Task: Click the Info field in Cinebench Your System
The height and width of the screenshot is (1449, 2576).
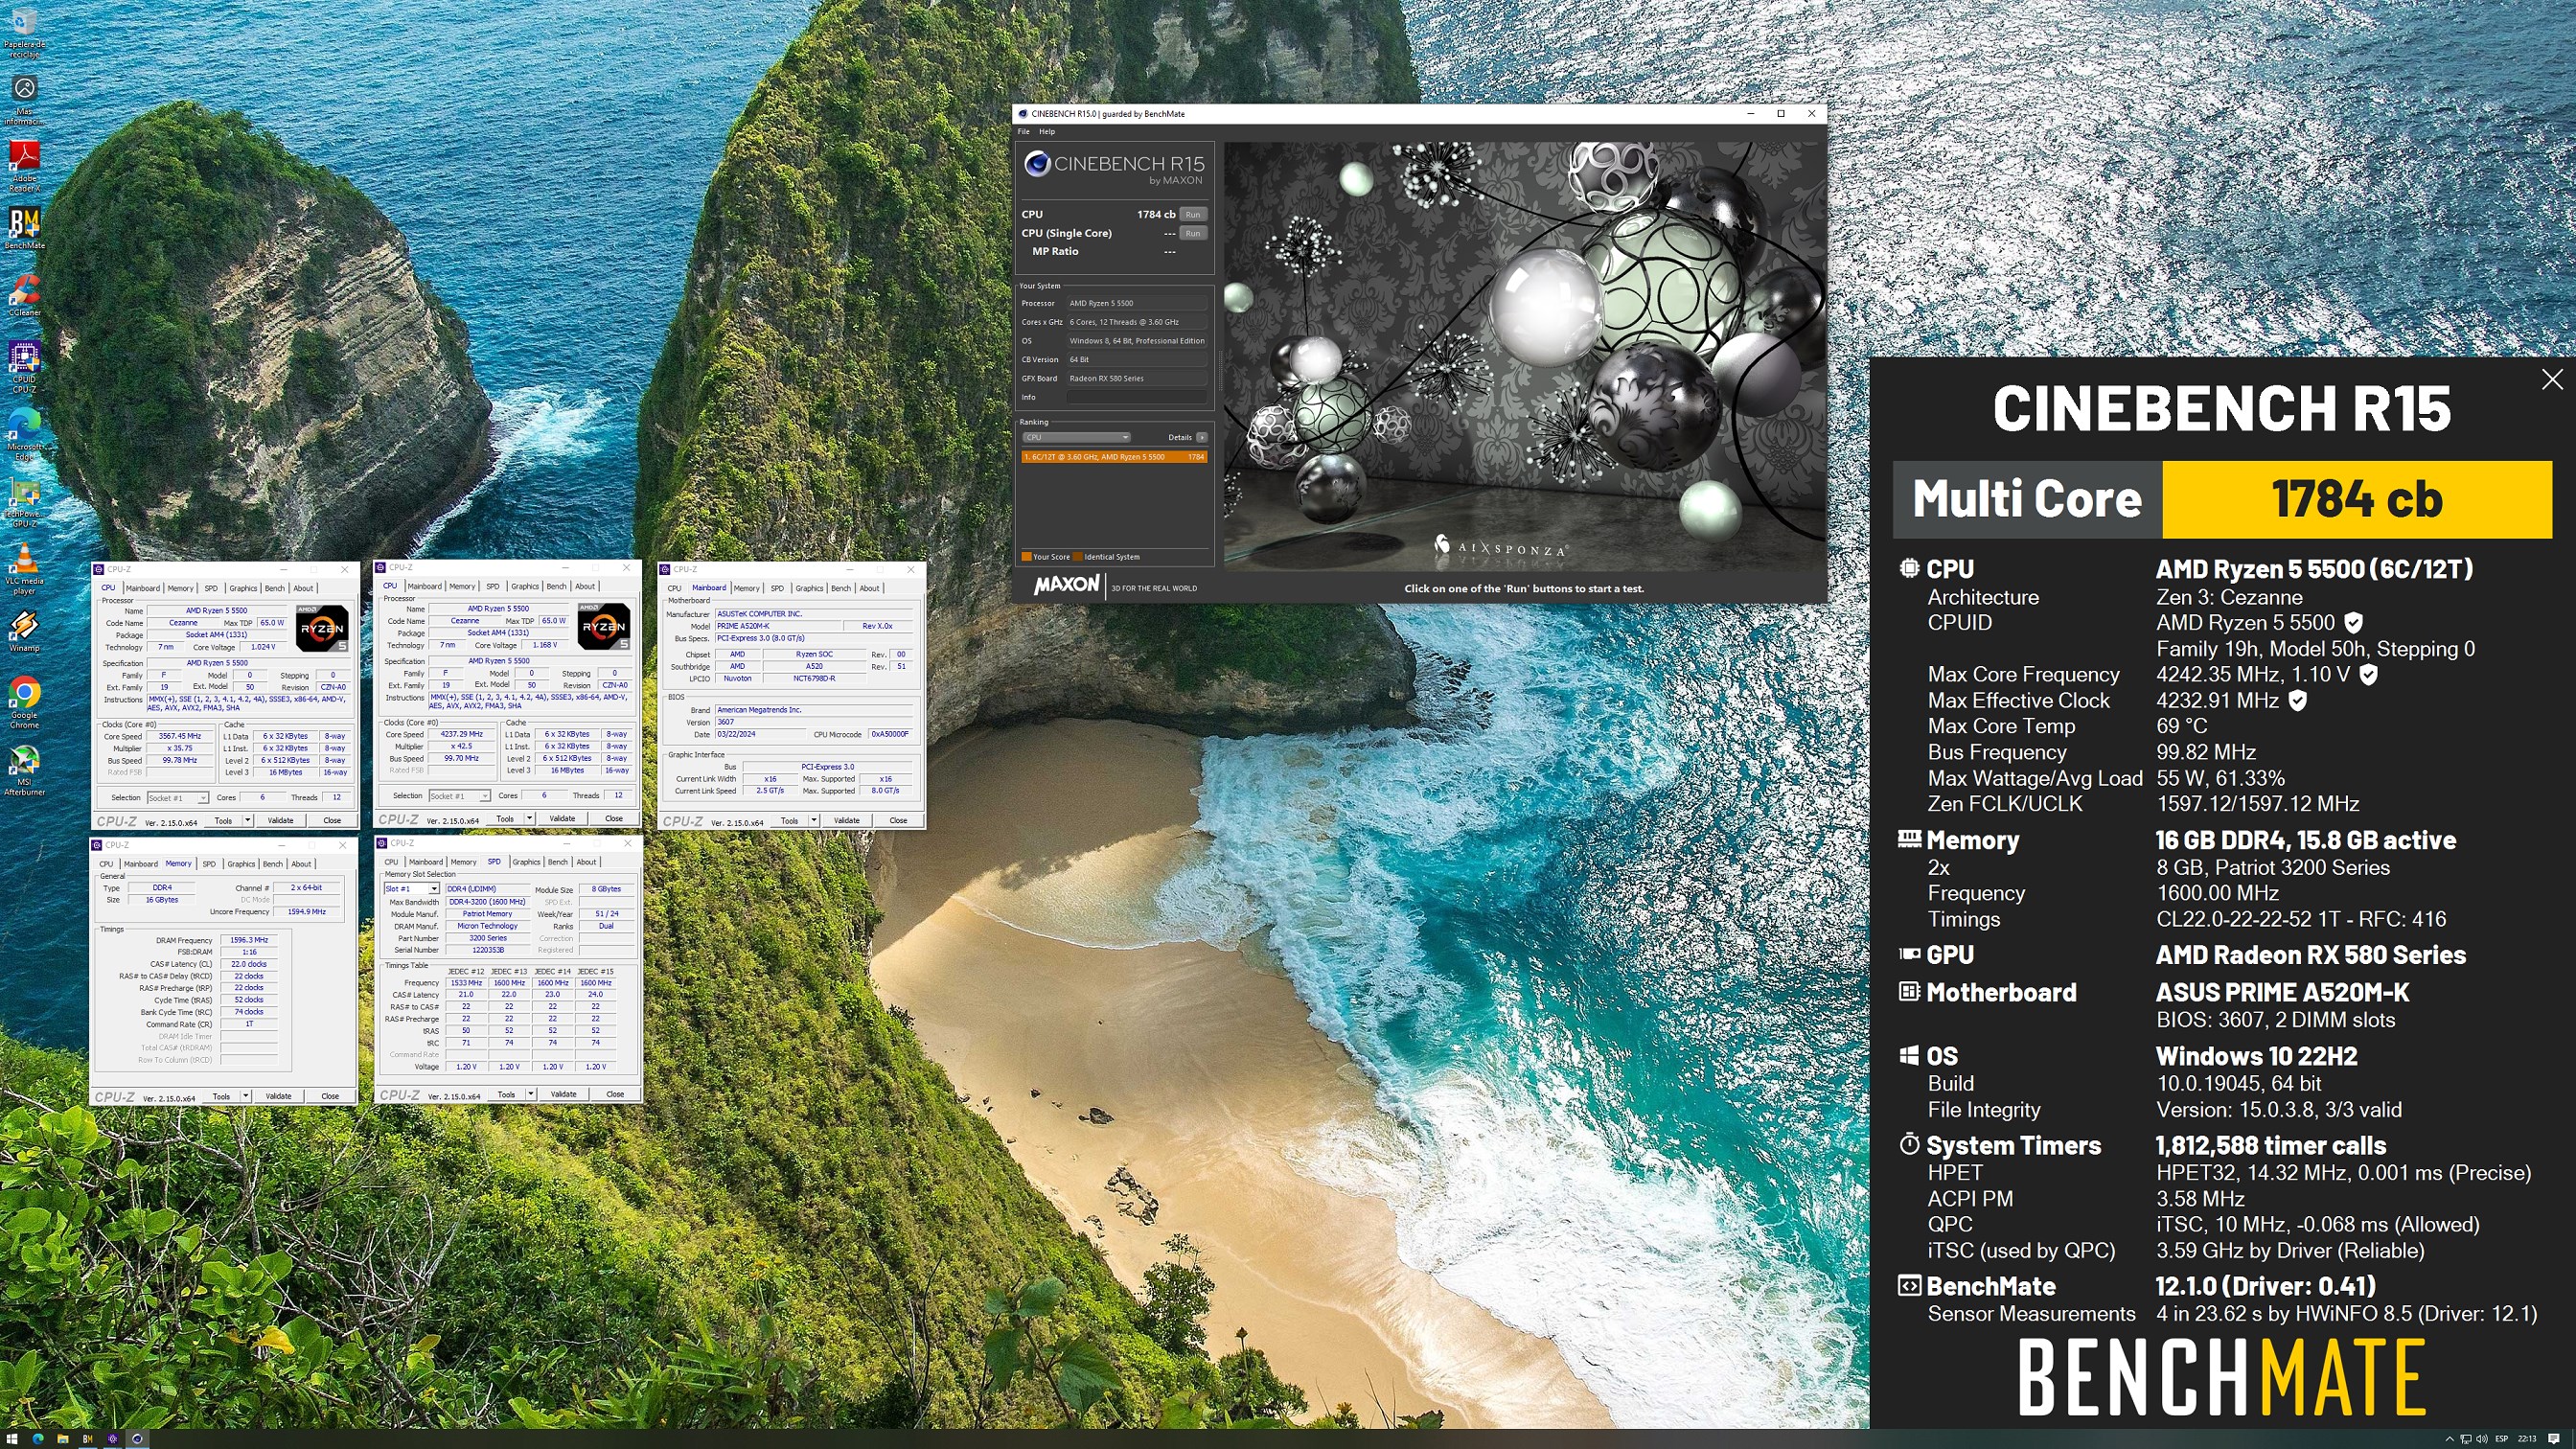Action: tap(1135, 397)
